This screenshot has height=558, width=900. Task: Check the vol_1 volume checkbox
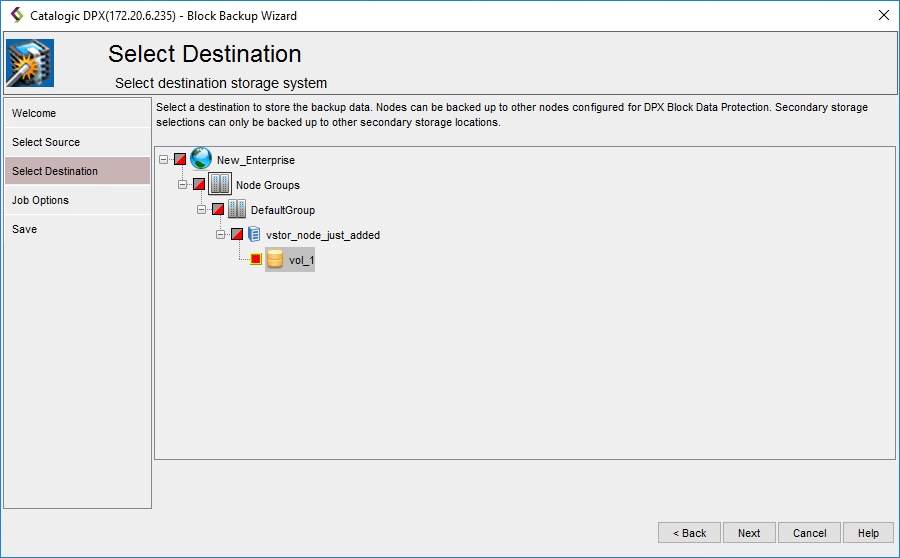click(256, 260)
